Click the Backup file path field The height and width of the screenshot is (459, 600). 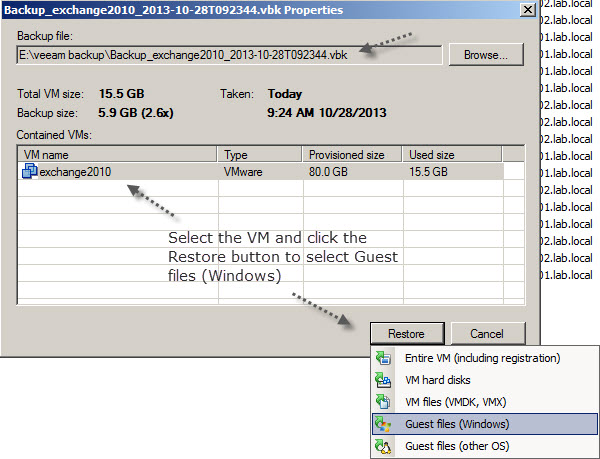229,55
